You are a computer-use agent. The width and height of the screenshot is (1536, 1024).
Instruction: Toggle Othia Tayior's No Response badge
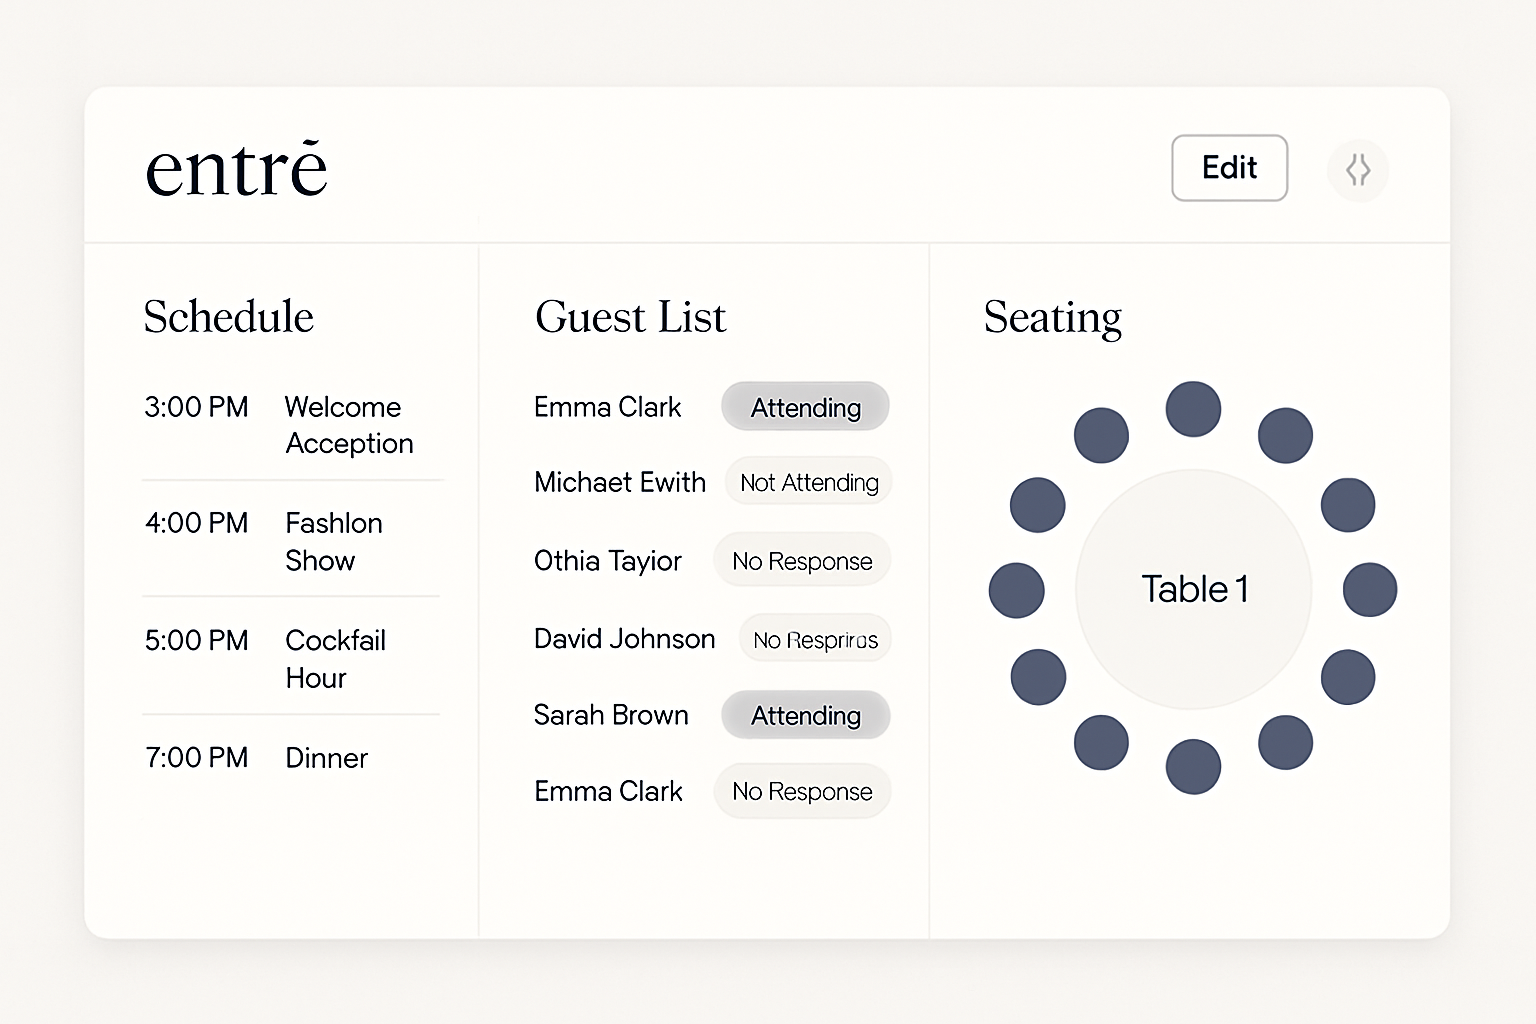pos(802,561)
